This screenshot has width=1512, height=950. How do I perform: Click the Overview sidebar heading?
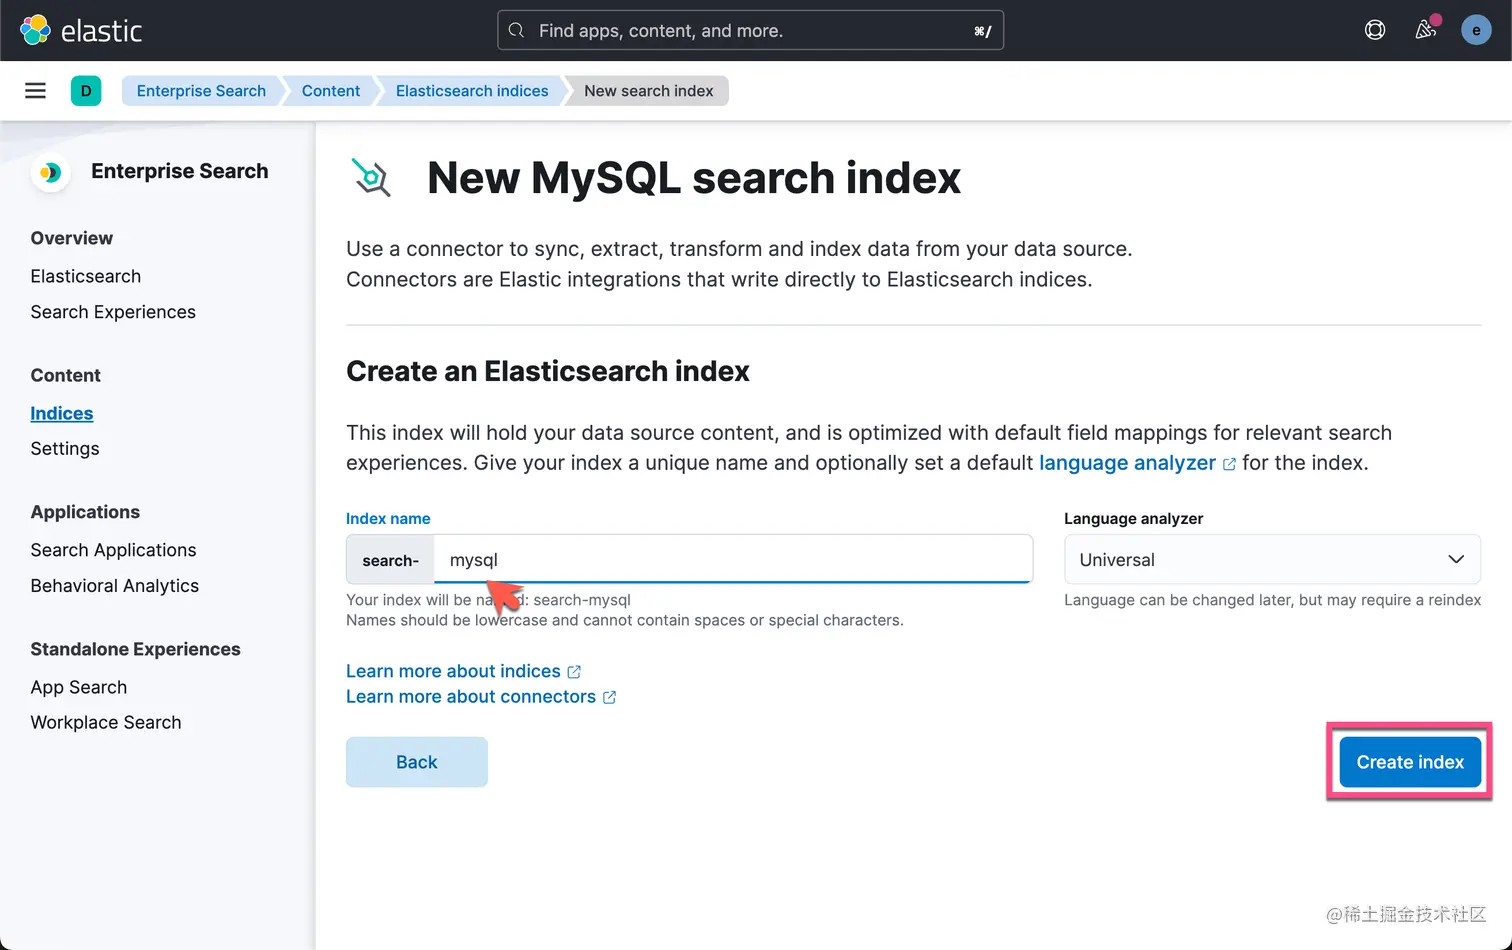[72, 238]
